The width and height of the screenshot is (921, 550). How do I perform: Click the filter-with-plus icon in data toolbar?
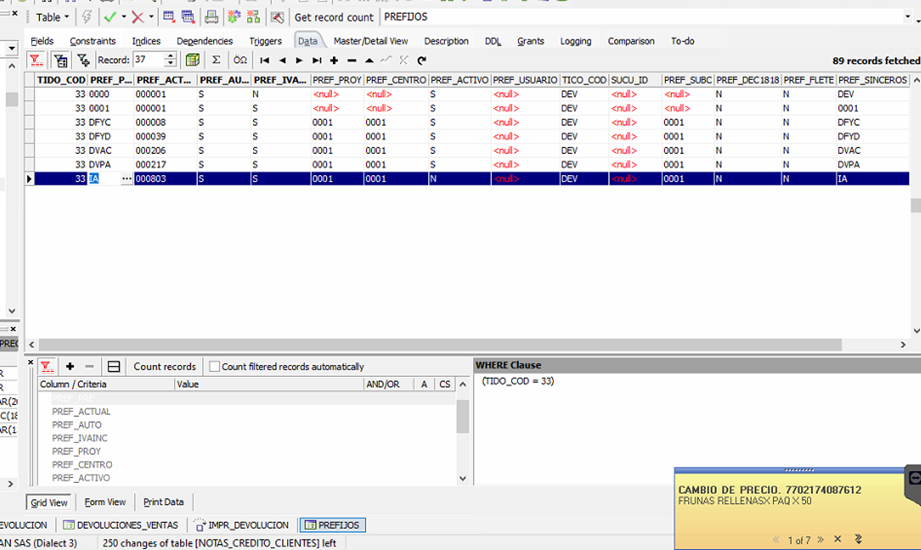point(83,60)
